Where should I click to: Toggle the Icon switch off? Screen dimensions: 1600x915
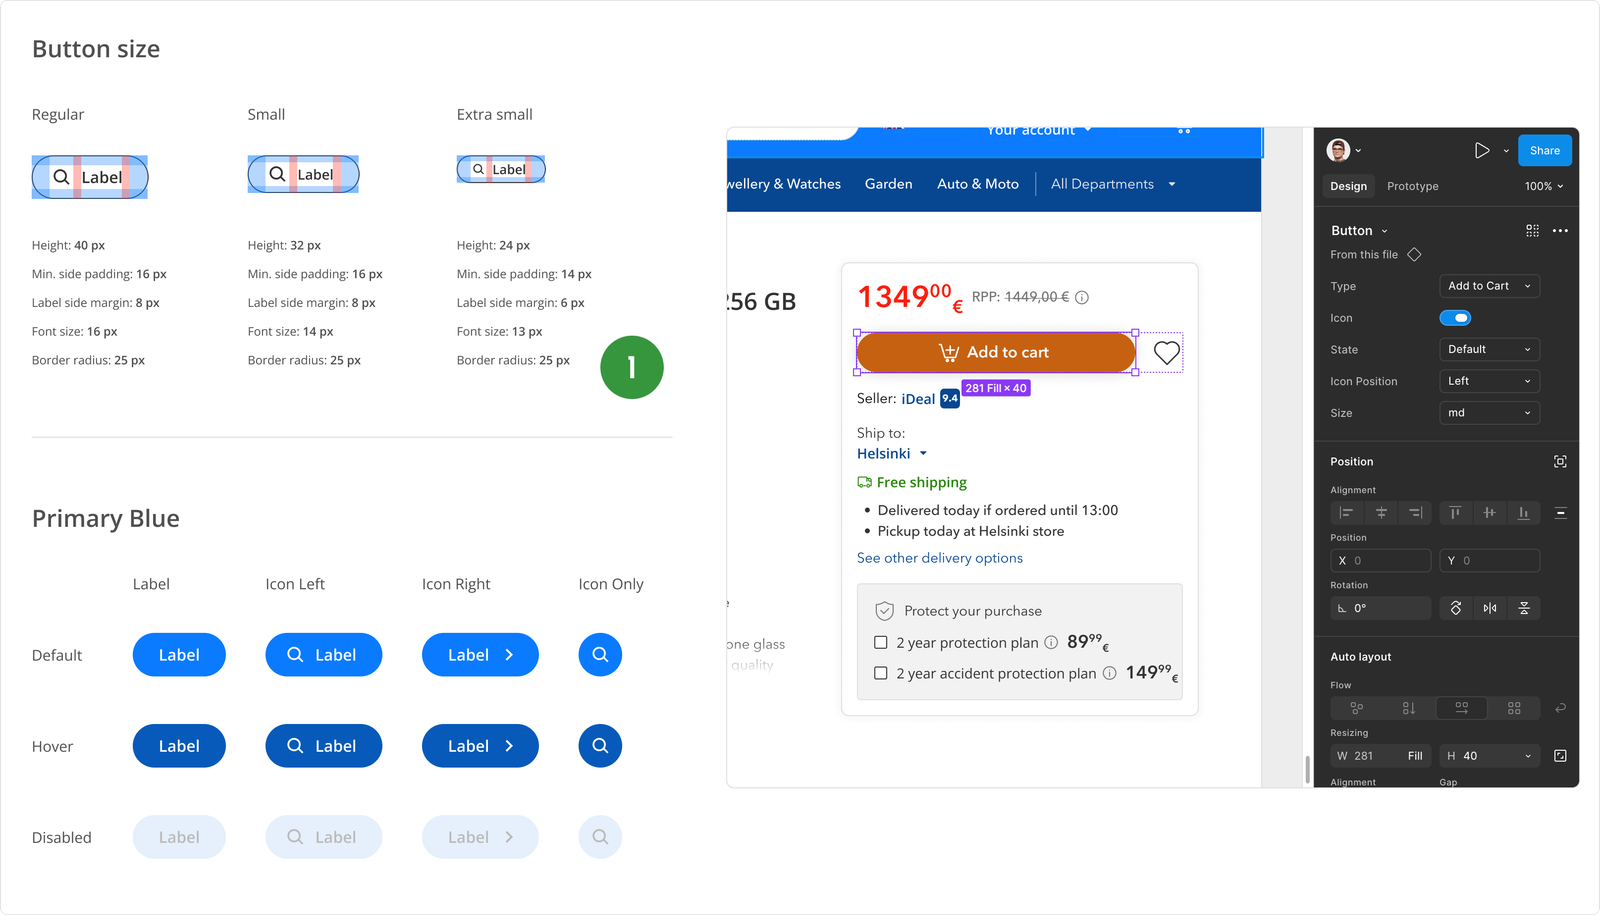tap(1455, 318)
